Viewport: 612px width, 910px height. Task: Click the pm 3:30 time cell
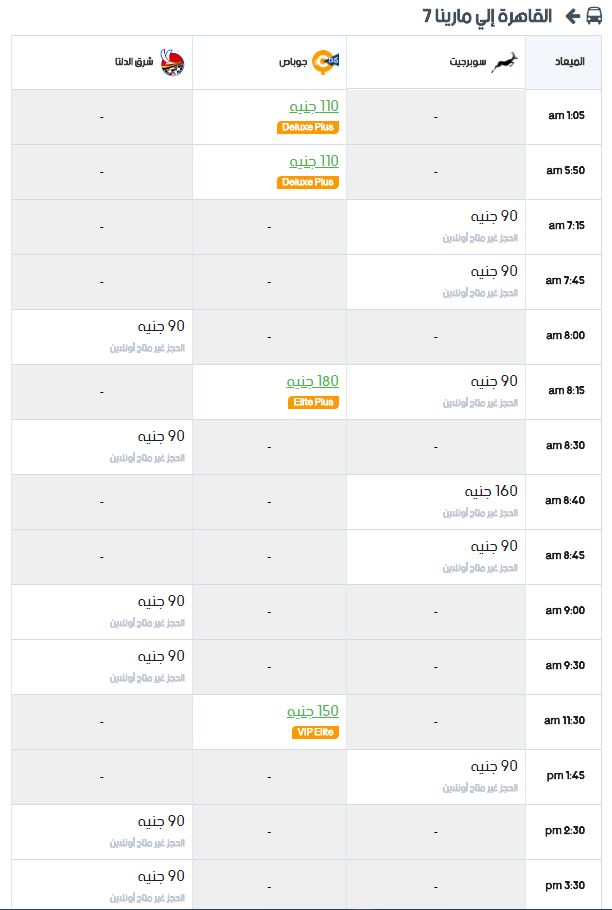click(x=563, y=885)
